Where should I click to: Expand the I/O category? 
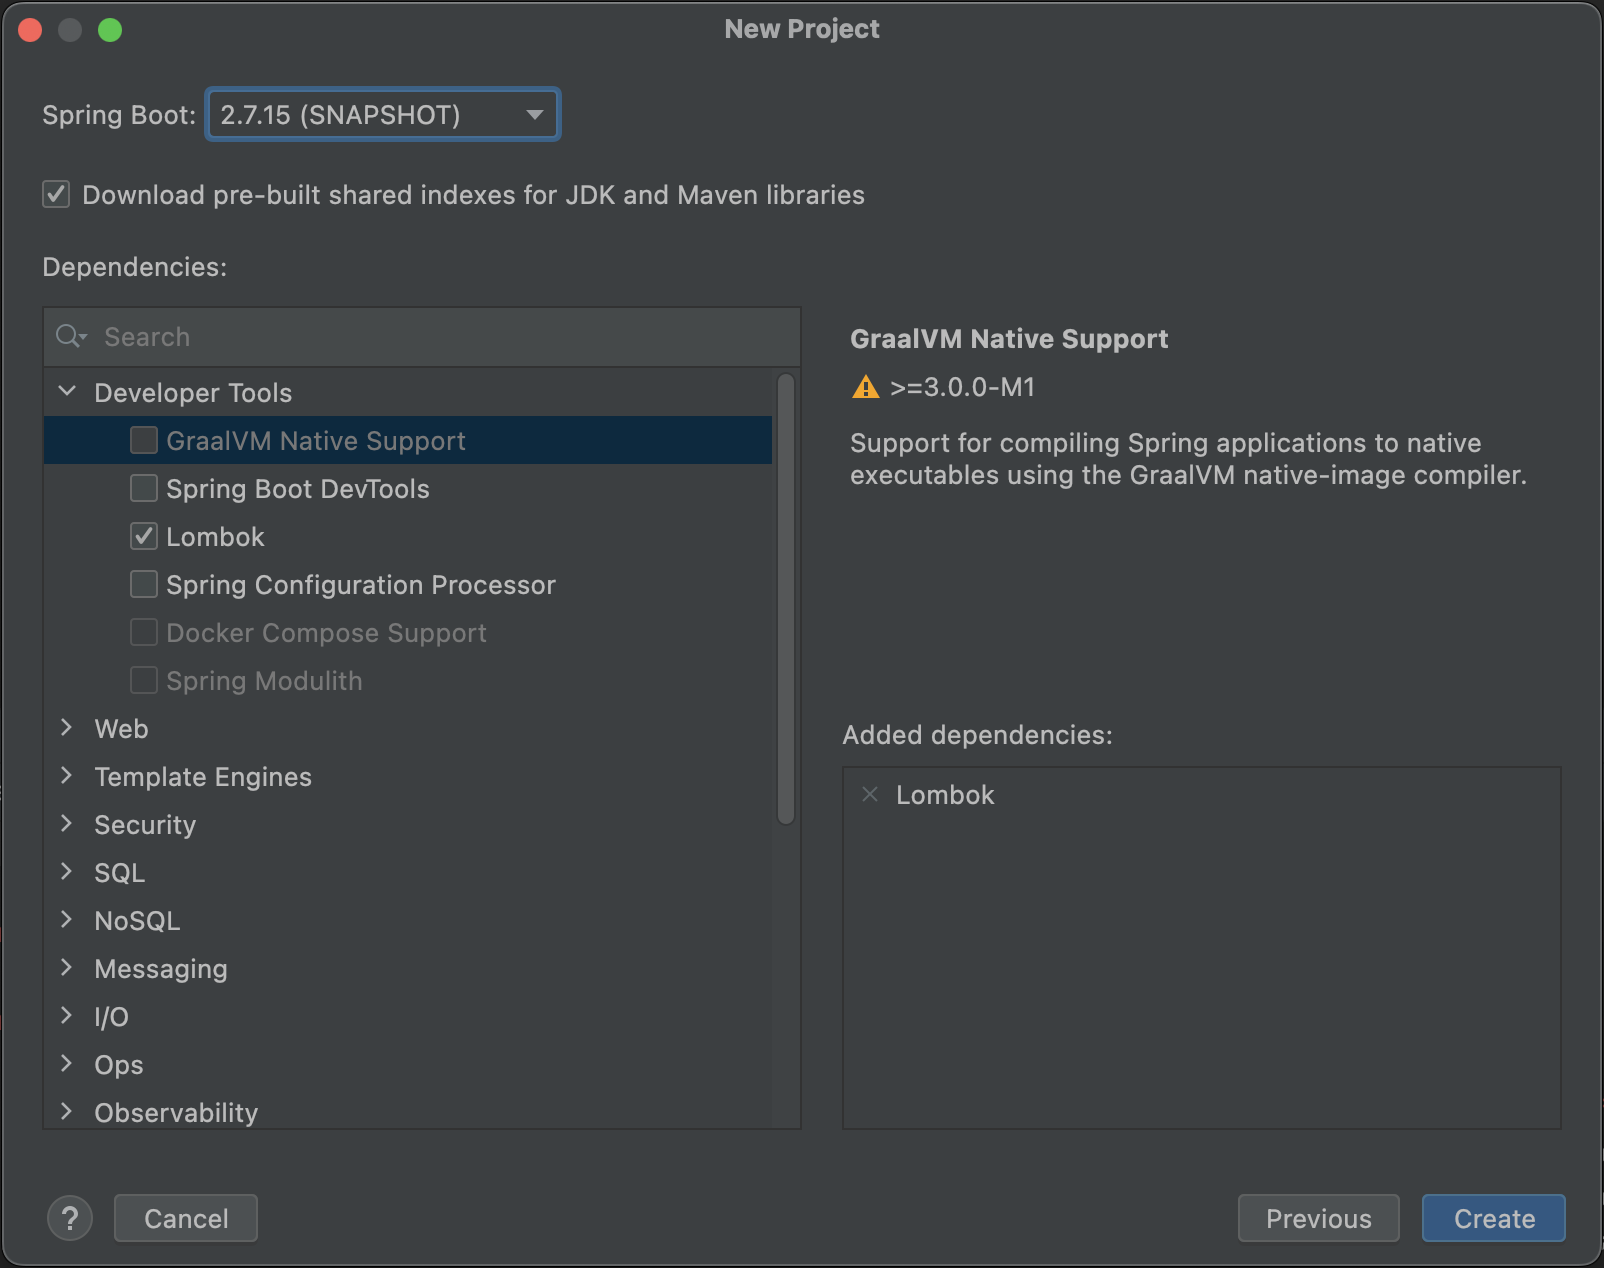coord(67,1016)
